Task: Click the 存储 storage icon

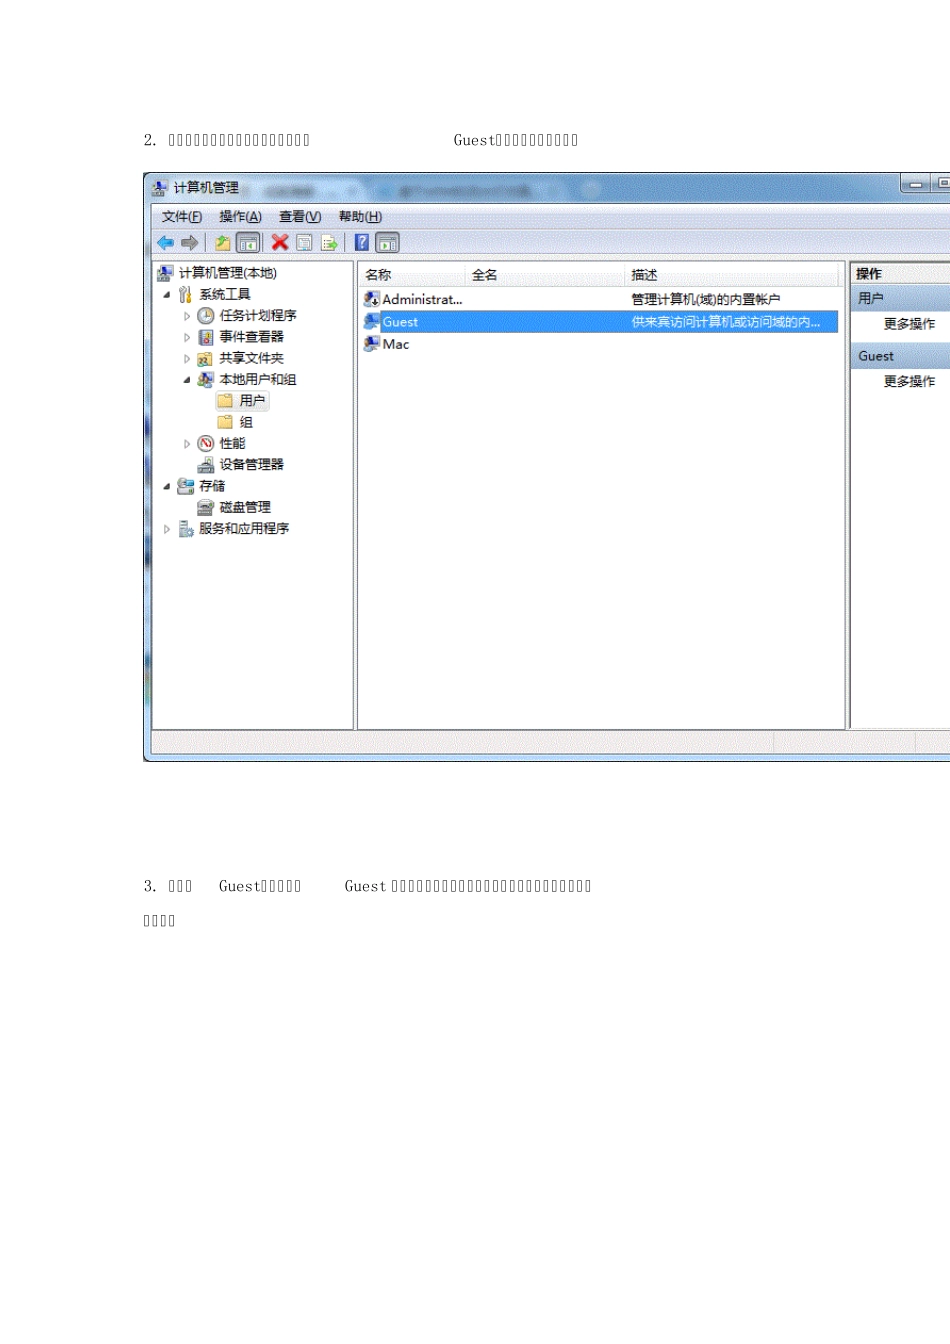Action: pyautogui.click(x=186, y=486)
